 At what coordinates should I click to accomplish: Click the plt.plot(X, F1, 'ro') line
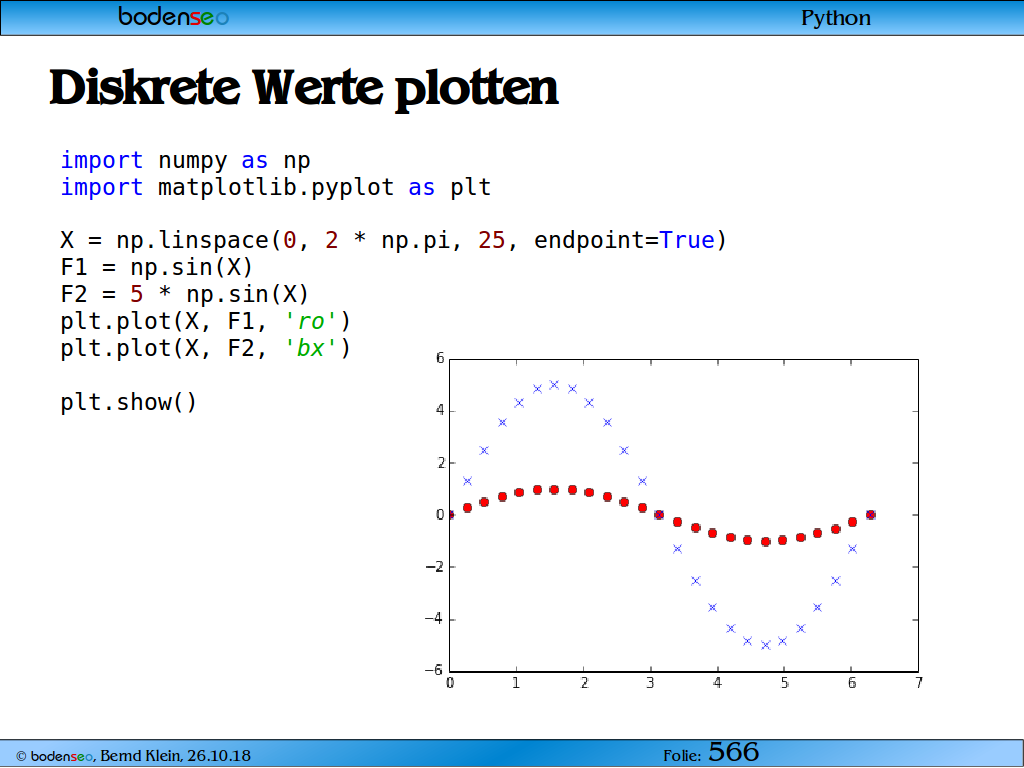[206, 321]
